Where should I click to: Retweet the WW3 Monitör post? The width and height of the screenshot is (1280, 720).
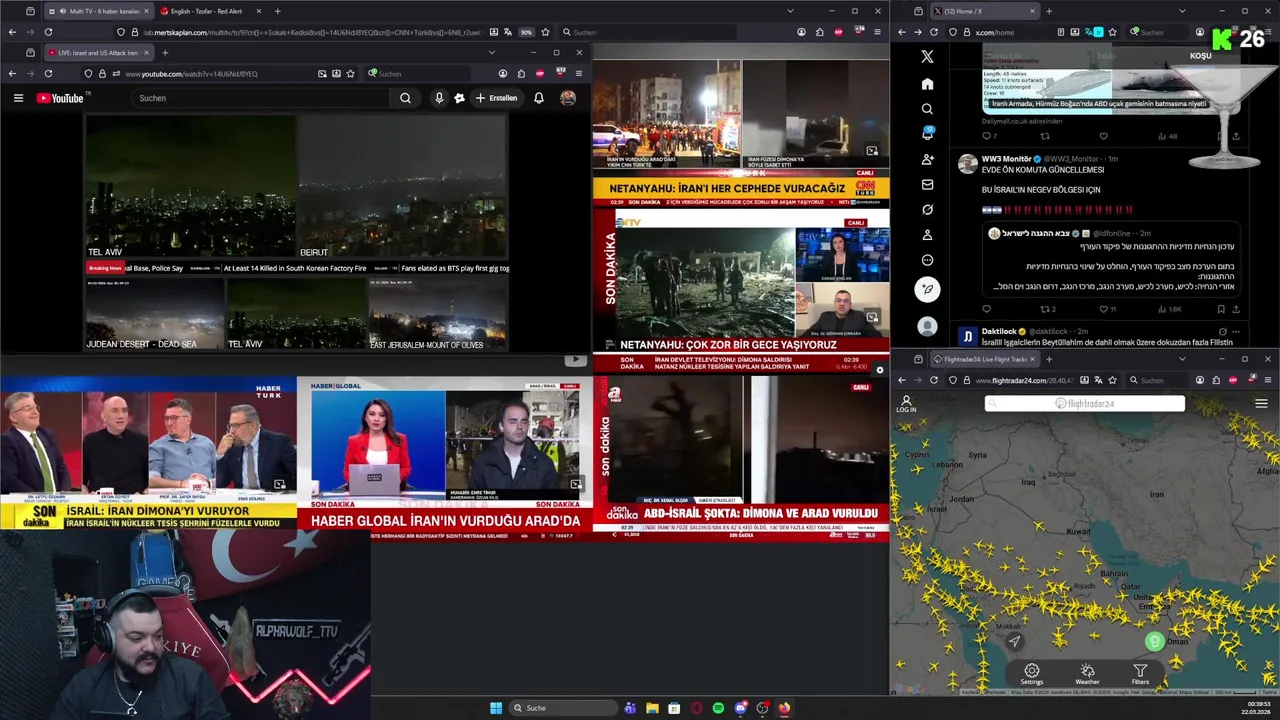click(x=1045, y=309)
